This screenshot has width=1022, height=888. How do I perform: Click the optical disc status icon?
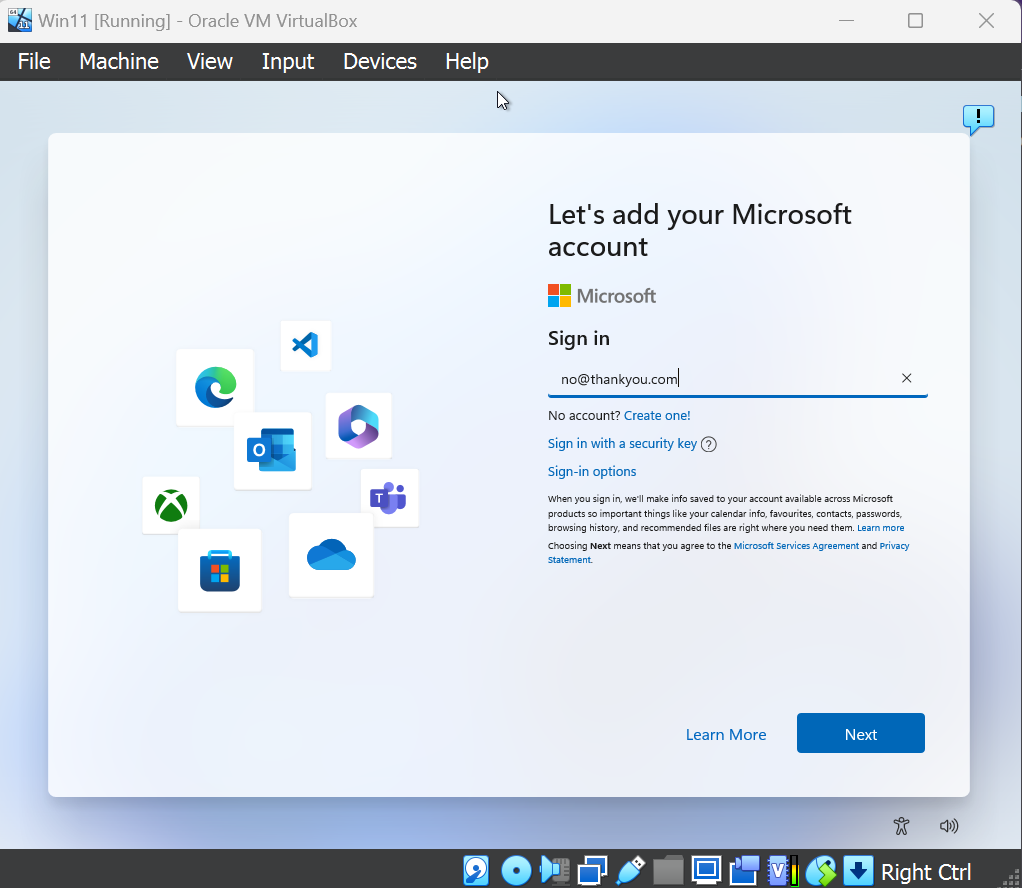point(516,871)
